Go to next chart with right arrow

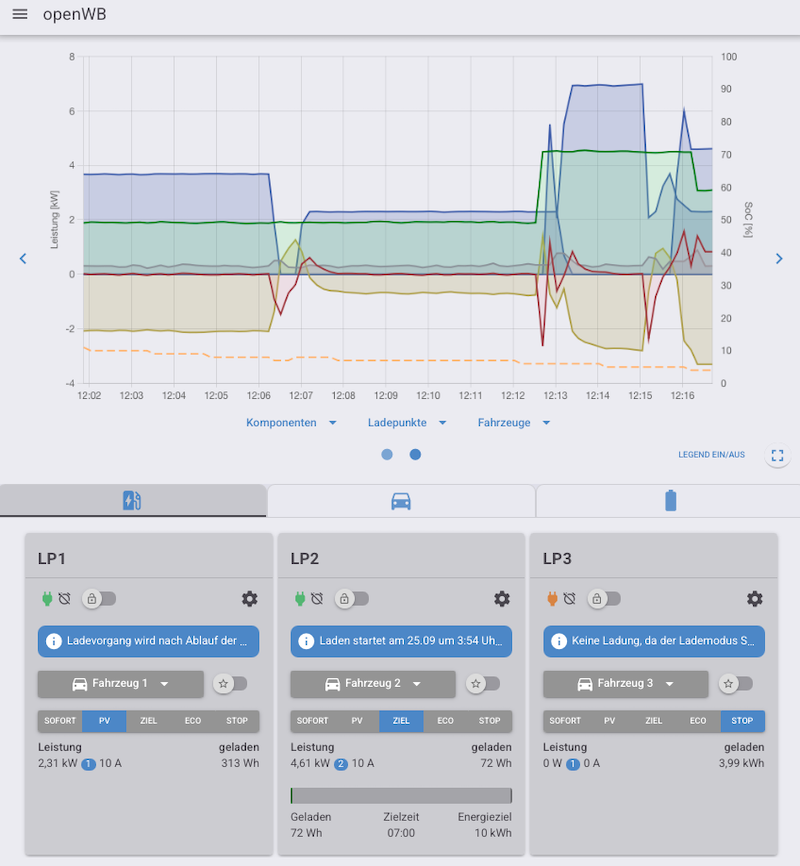click(x=779, y=259)
